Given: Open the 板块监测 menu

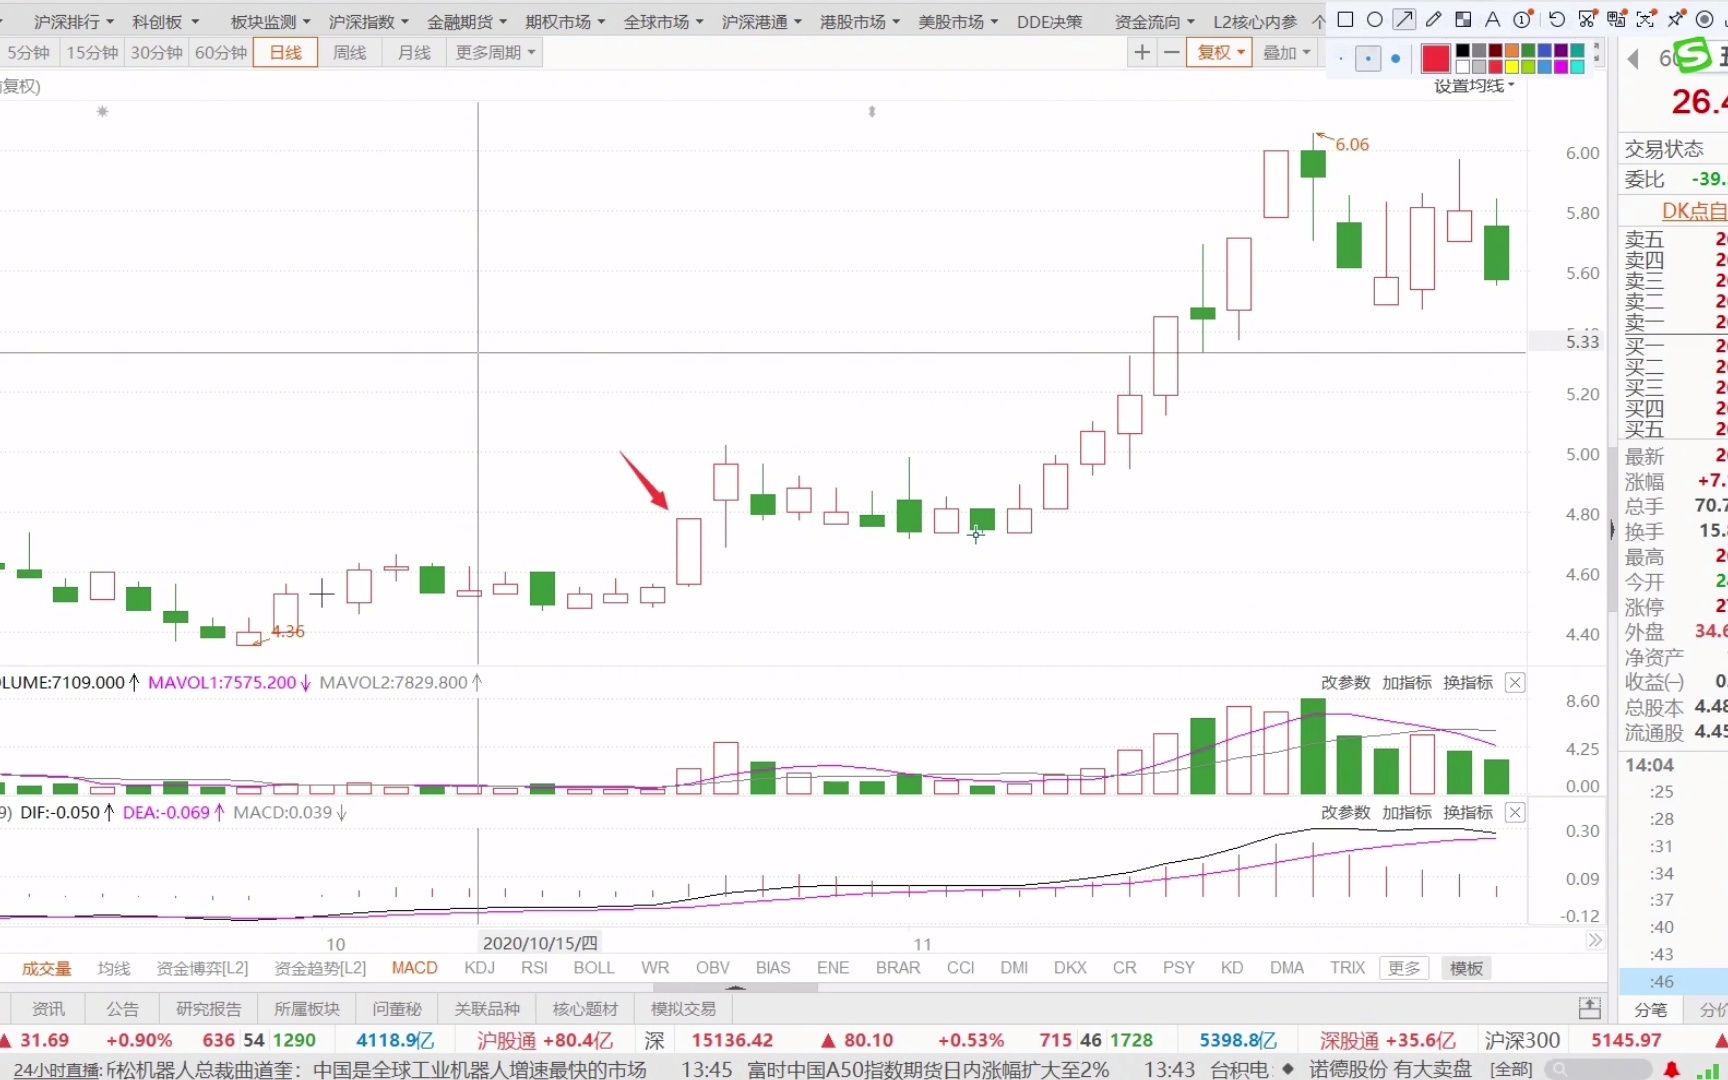Looking at the screenshot, I should coord(270,21).
